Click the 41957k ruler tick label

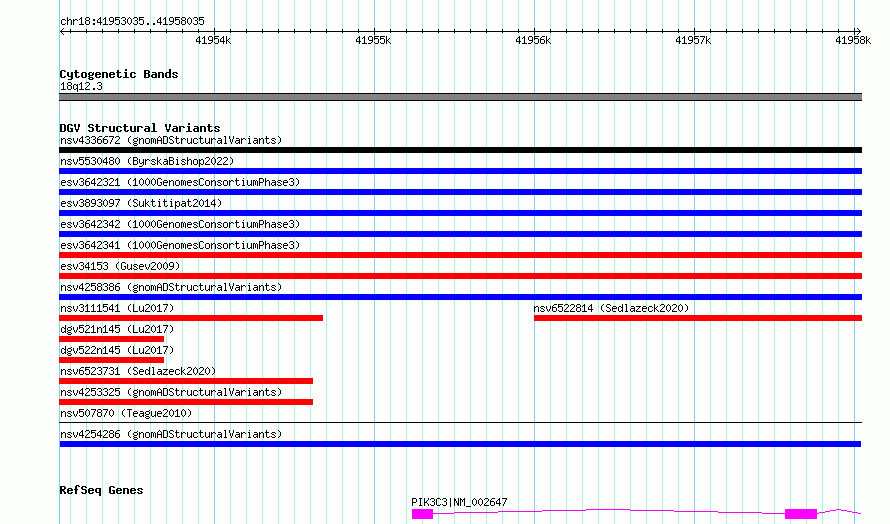click(x=693, y=40)
